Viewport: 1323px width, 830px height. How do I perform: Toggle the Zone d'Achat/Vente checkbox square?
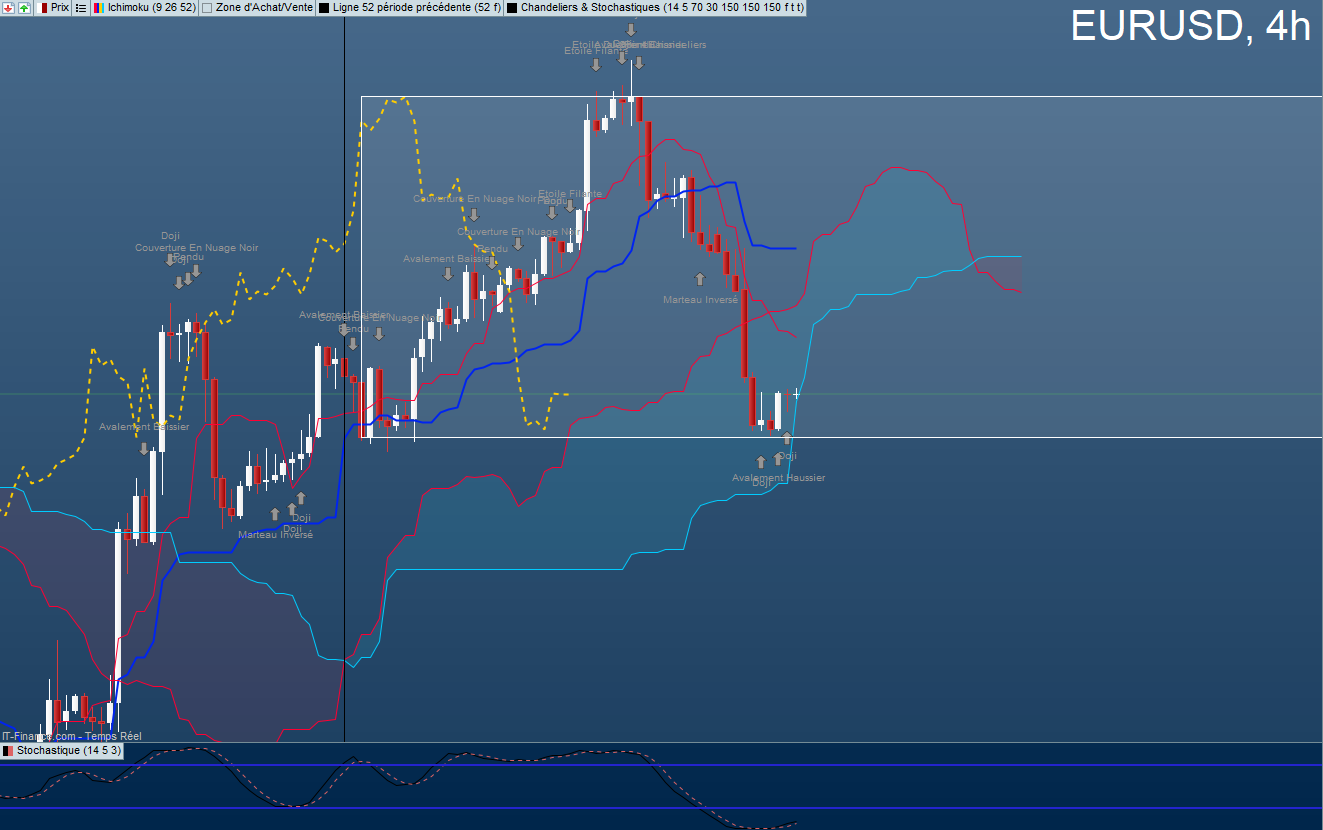tap(207, 7)
